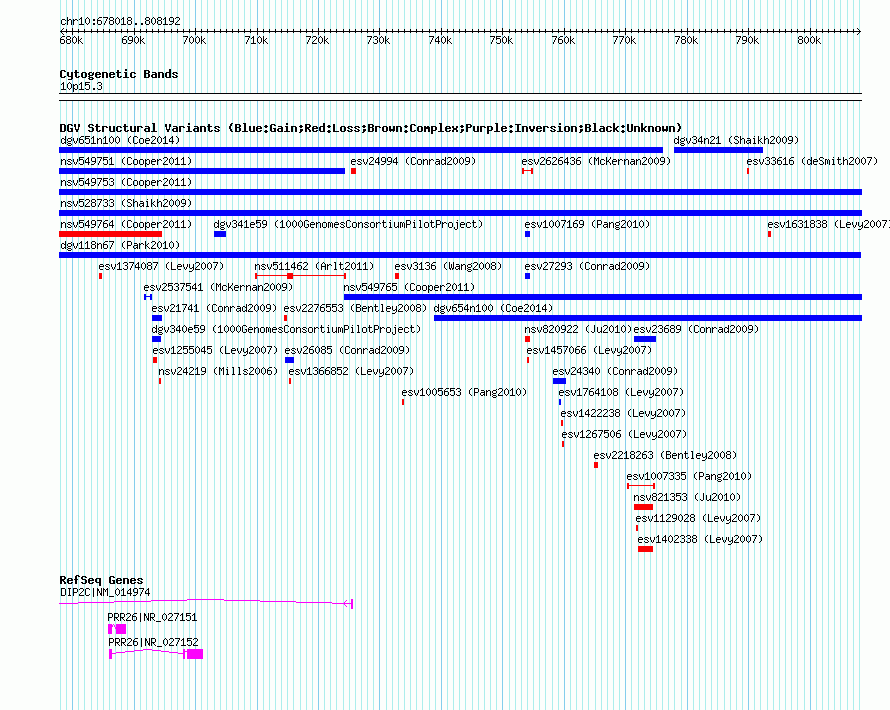This screenshot has width=890, height=710.
Task: Click the 700k ruler tick label
Action: (194, 40)
